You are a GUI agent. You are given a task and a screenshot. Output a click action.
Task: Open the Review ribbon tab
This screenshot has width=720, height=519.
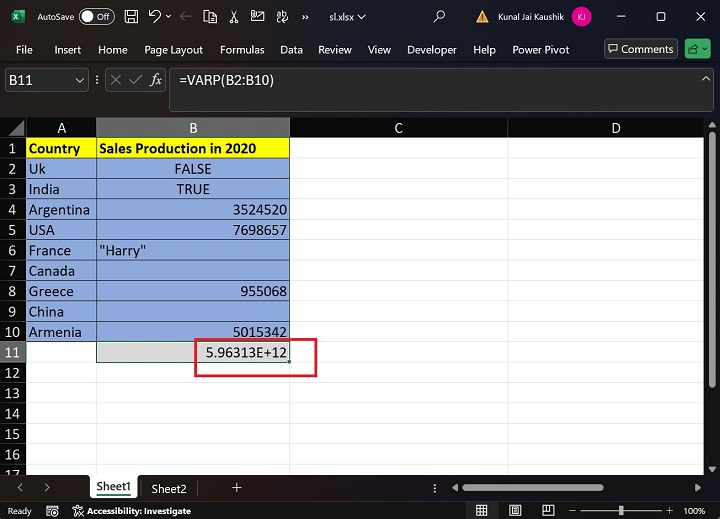click(335, 50)
